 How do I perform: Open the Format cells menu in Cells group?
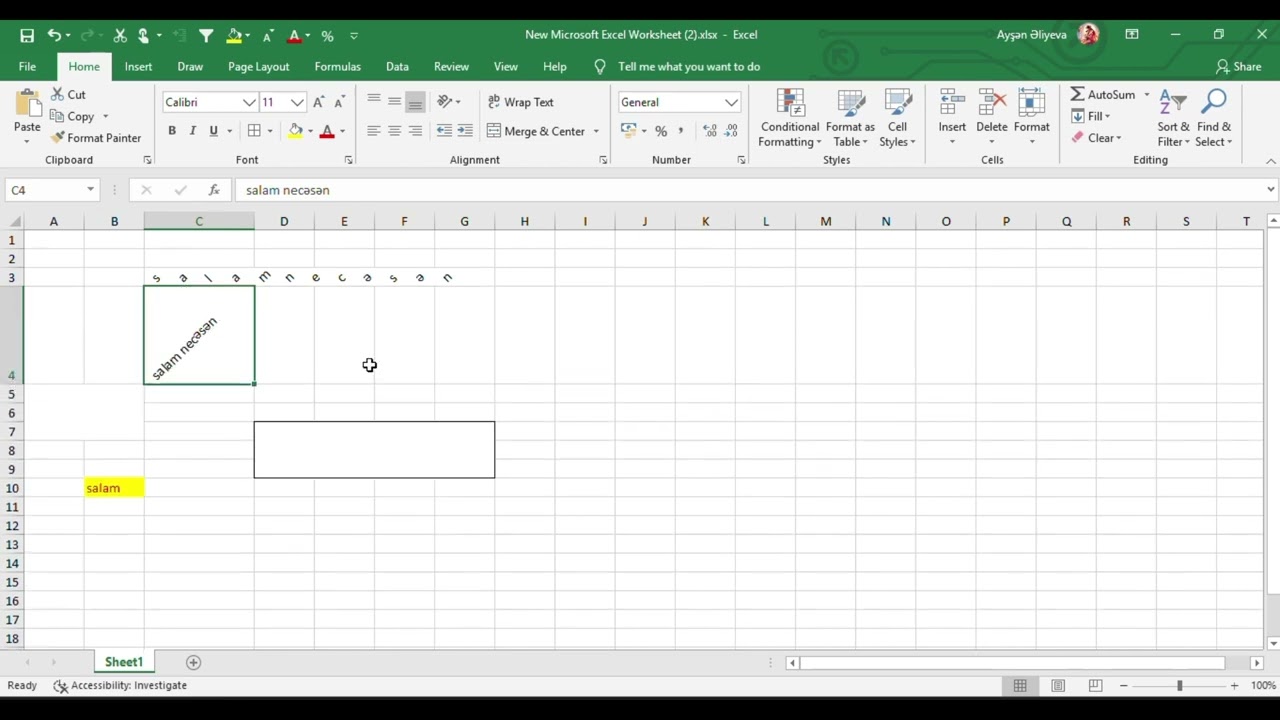[x=1032, y=118]
